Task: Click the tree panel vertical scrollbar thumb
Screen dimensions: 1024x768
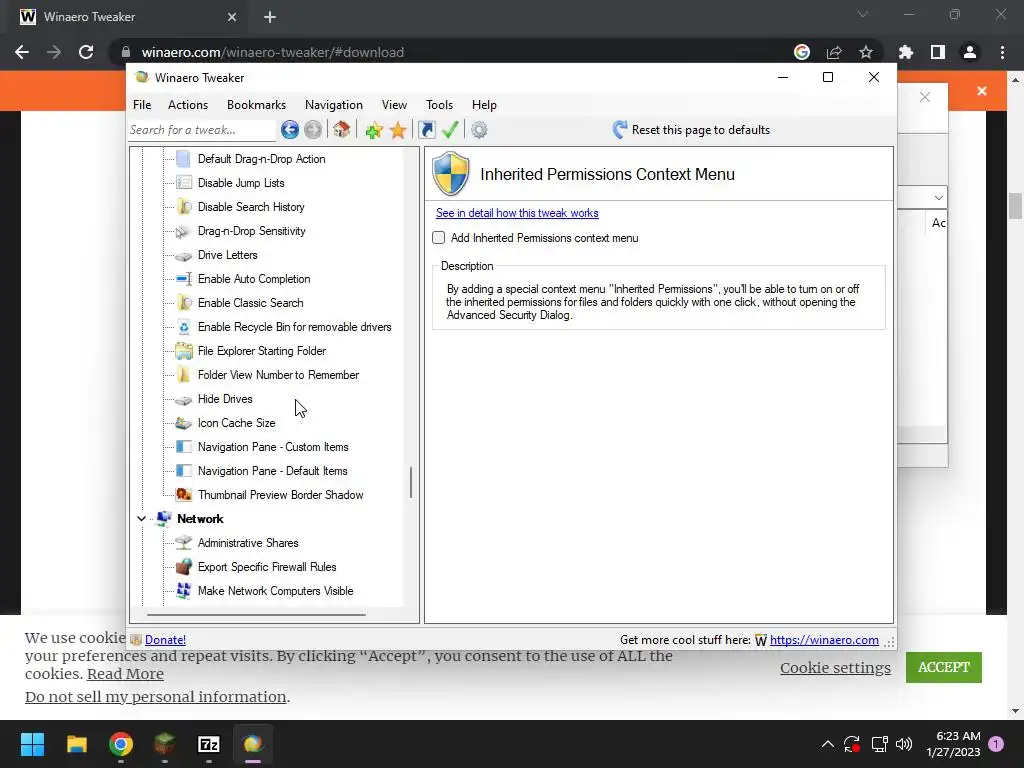Action: [x=411, y=483]
